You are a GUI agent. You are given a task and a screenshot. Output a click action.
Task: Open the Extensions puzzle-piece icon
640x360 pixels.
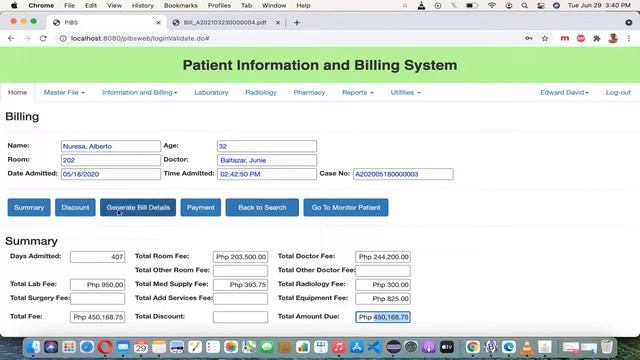coord(597,38)
